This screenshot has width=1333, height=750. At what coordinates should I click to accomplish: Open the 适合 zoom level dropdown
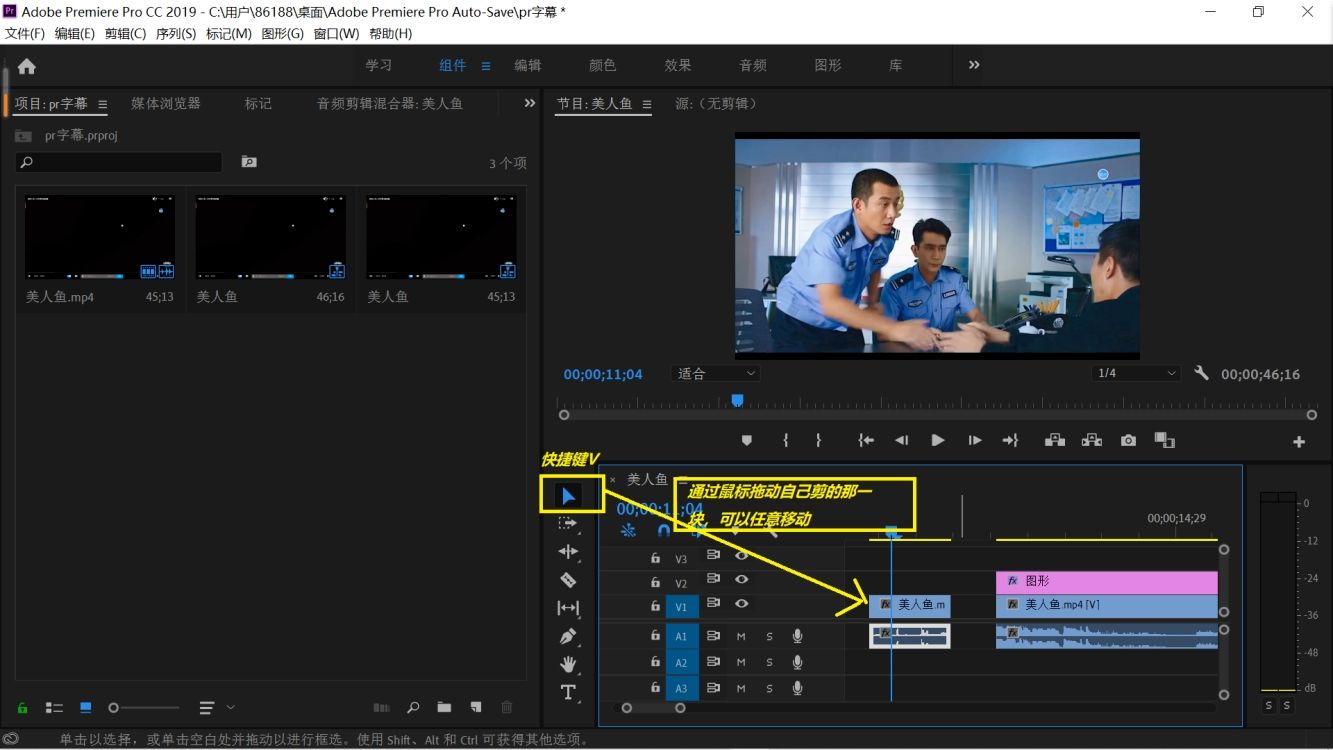(x=715, y=373)
